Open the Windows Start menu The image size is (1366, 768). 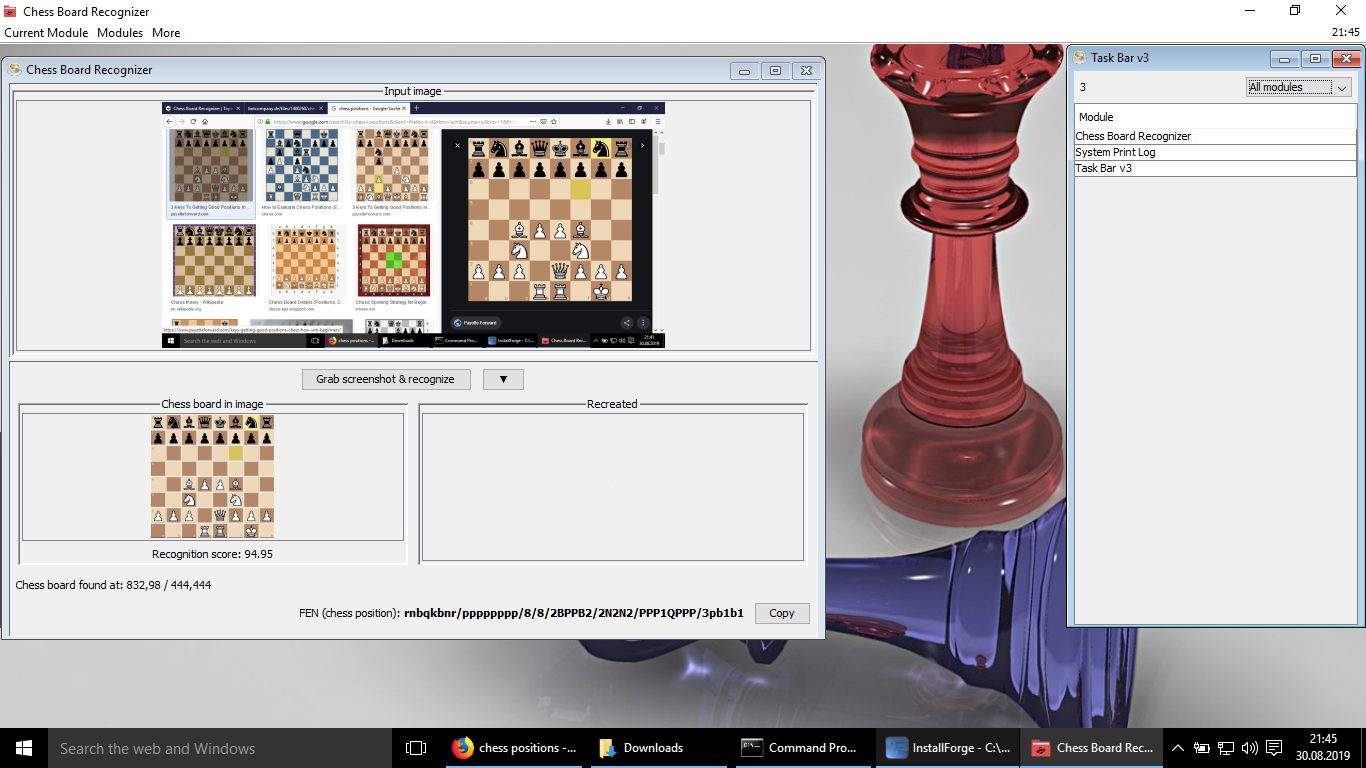pos(24,748)
